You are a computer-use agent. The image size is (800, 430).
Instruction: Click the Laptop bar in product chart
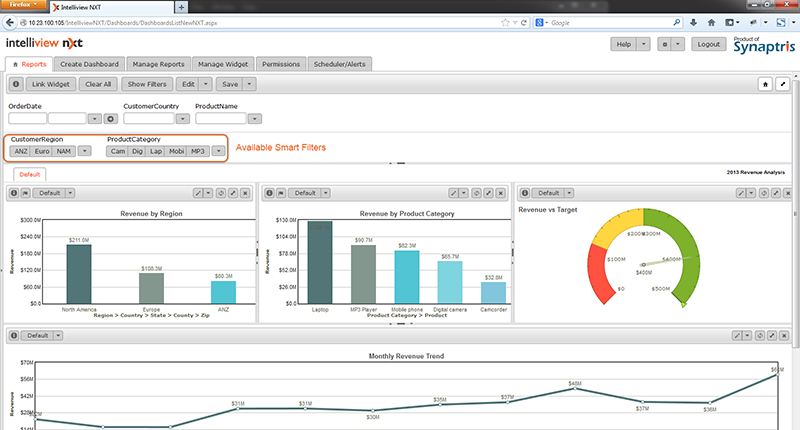tap(320, 262)
